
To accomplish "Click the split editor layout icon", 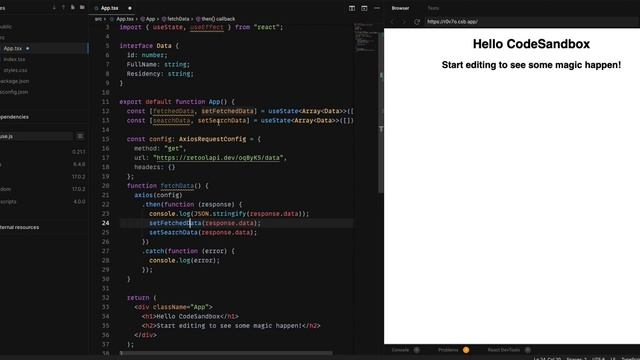I will tap(352, 8).
